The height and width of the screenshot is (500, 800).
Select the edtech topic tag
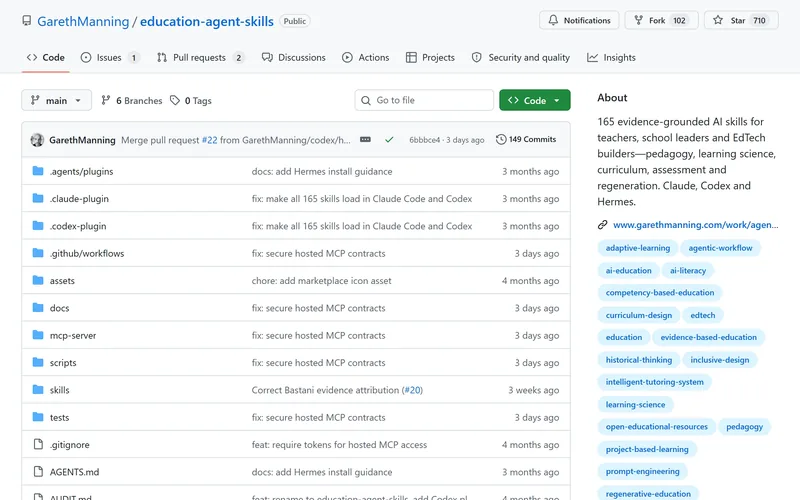tap(703, 315)
